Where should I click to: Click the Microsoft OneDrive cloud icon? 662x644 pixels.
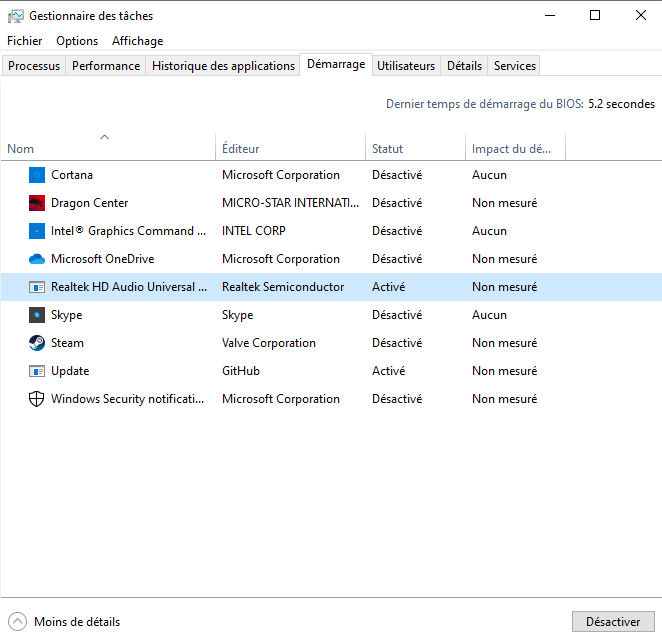[37, 259]
